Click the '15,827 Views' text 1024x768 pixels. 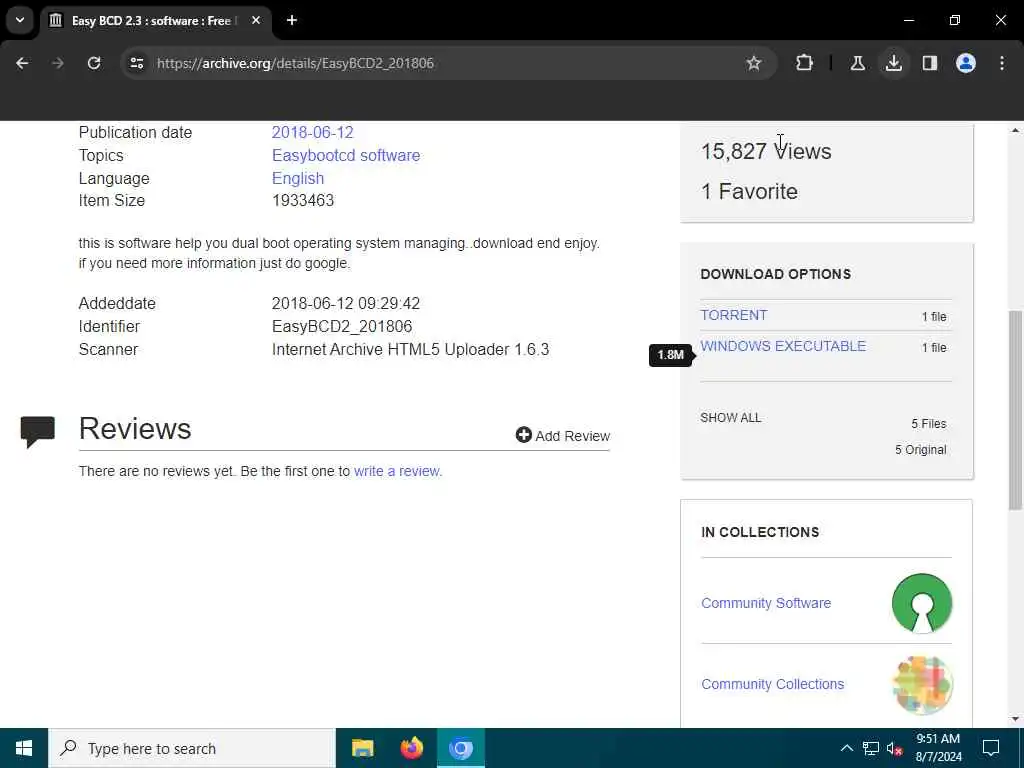766,152
